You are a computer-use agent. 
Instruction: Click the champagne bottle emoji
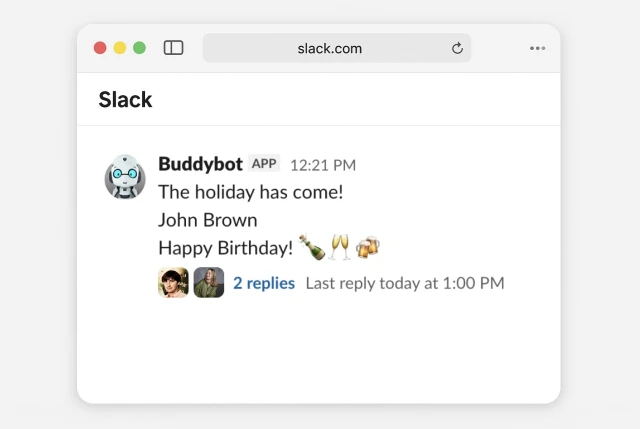click(x=312, y=247)
